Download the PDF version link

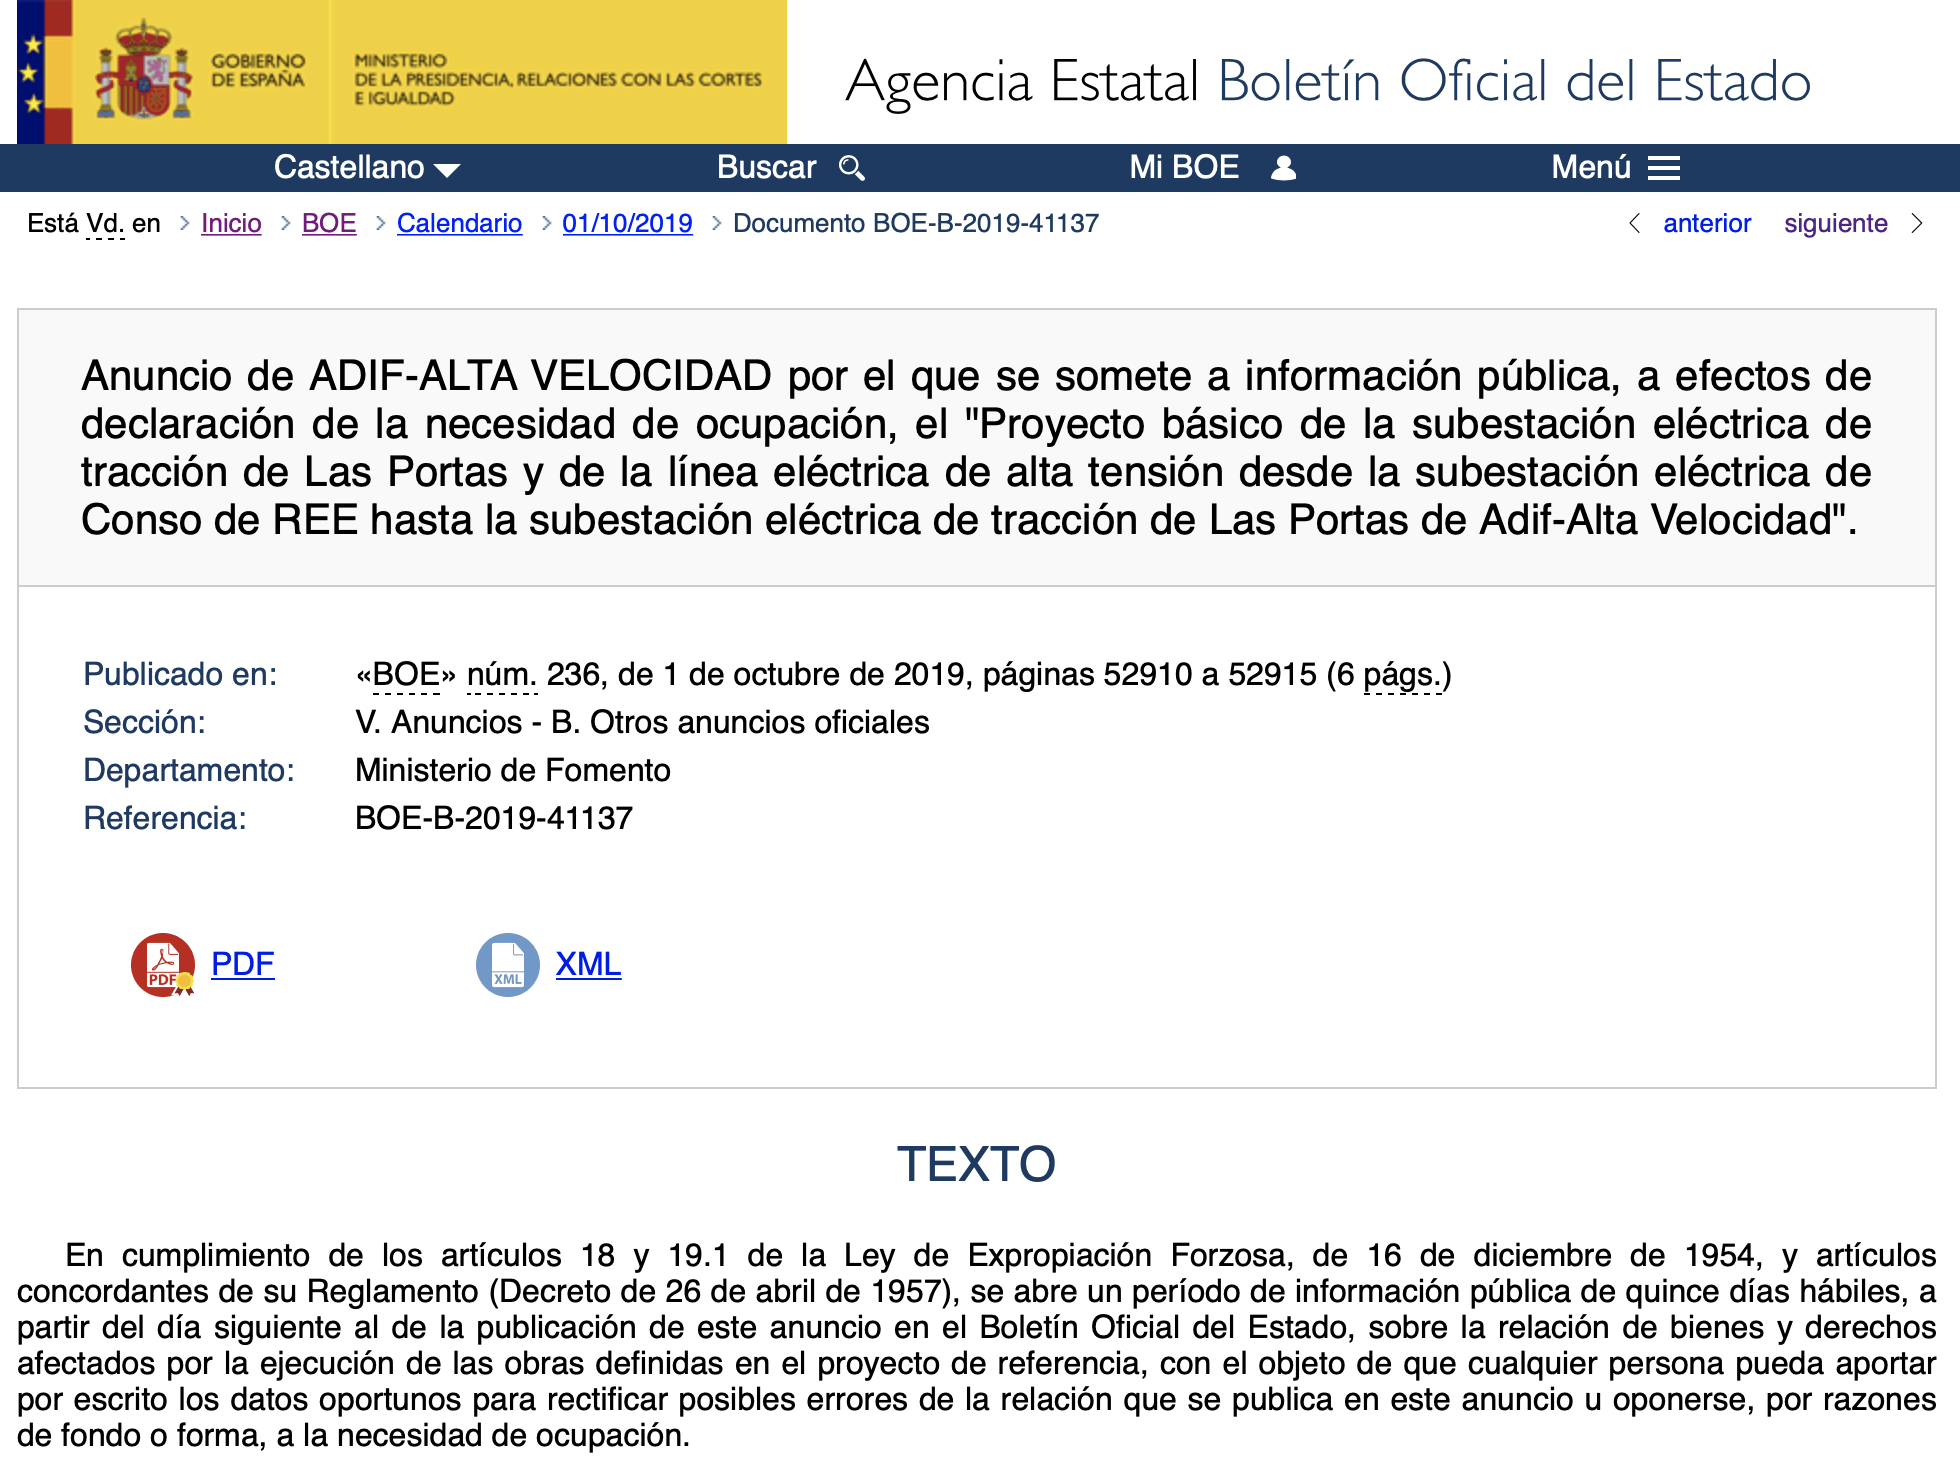(x=243, y=964)
